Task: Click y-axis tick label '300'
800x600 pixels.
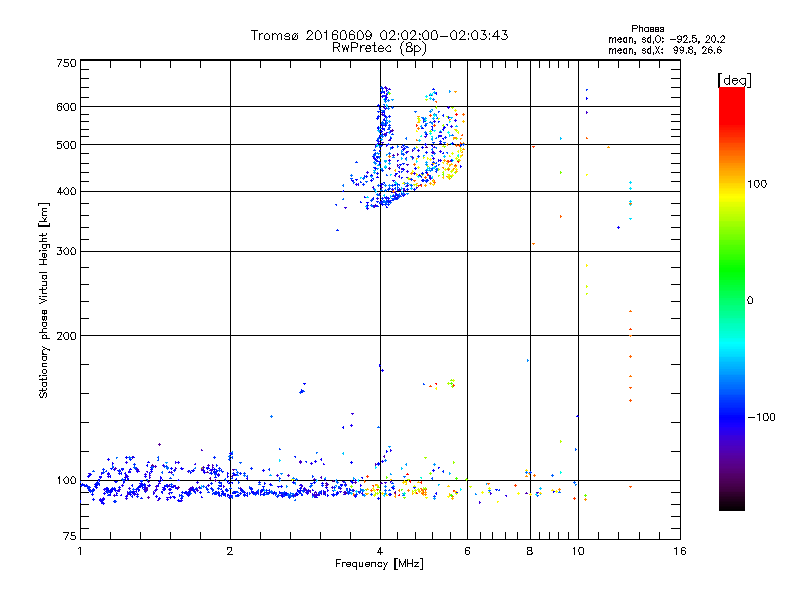Action: click(x=66, y=252)
